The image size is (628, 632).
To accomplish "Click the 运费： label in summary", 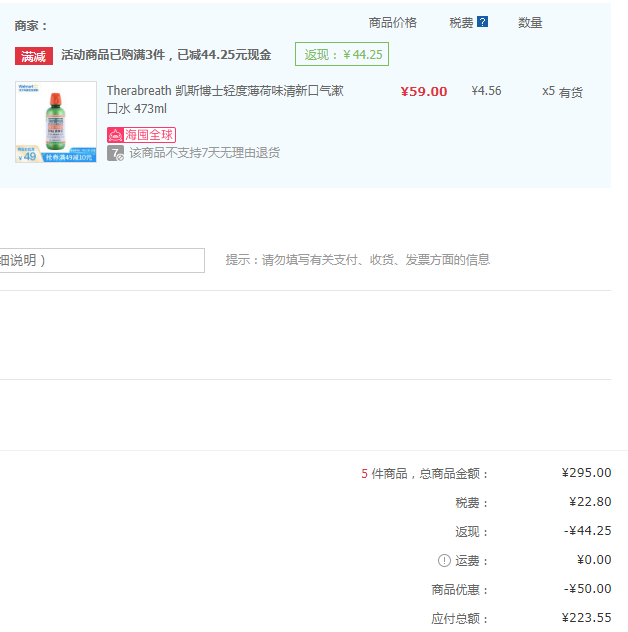I will (x=472, y=561).
